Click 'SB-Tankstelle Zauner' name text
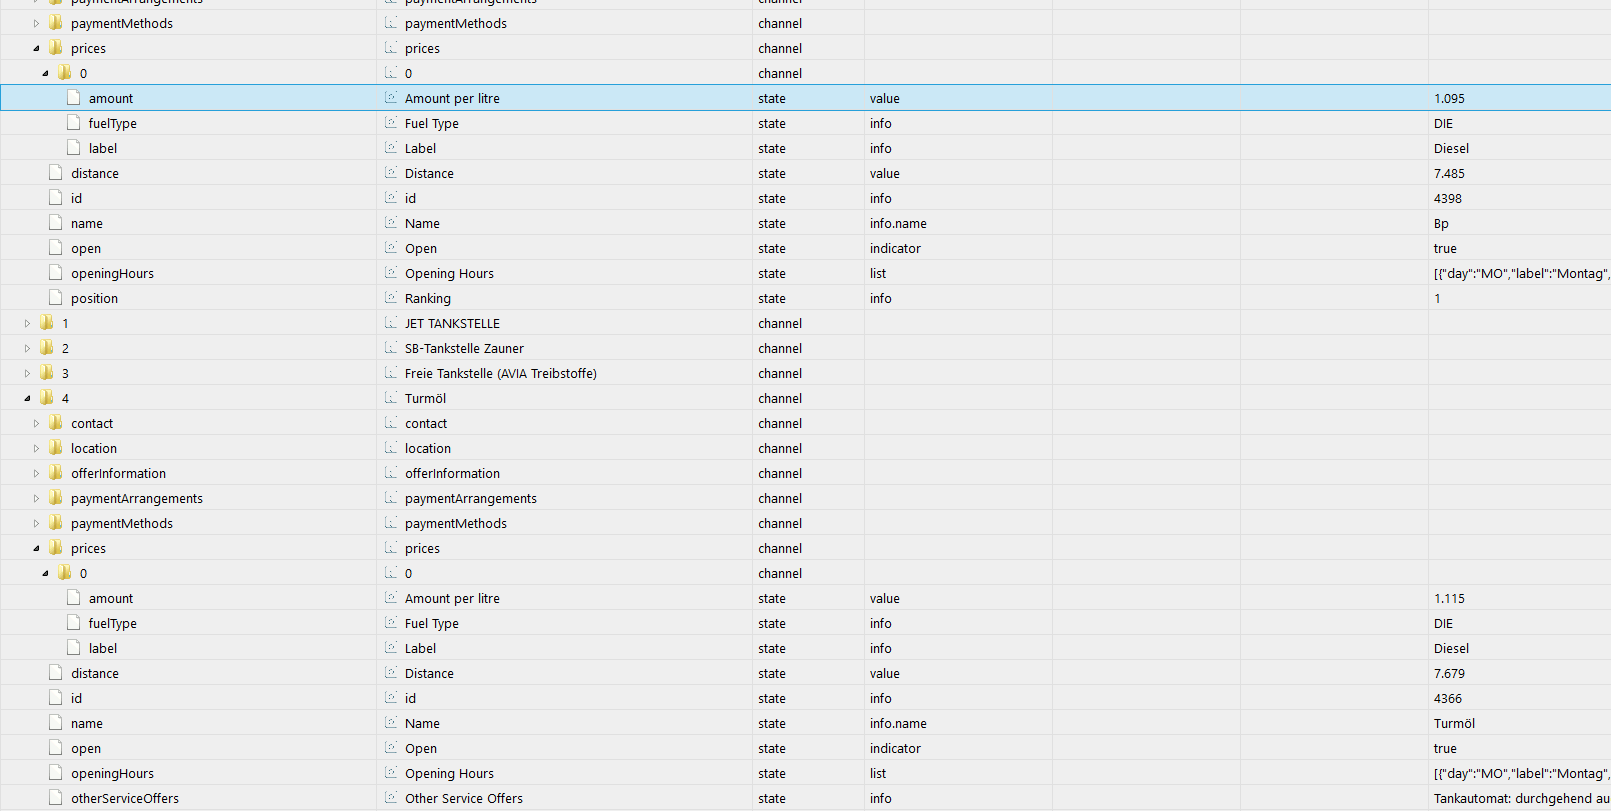This screenshot has height=811, width=1611. point(464,348)
